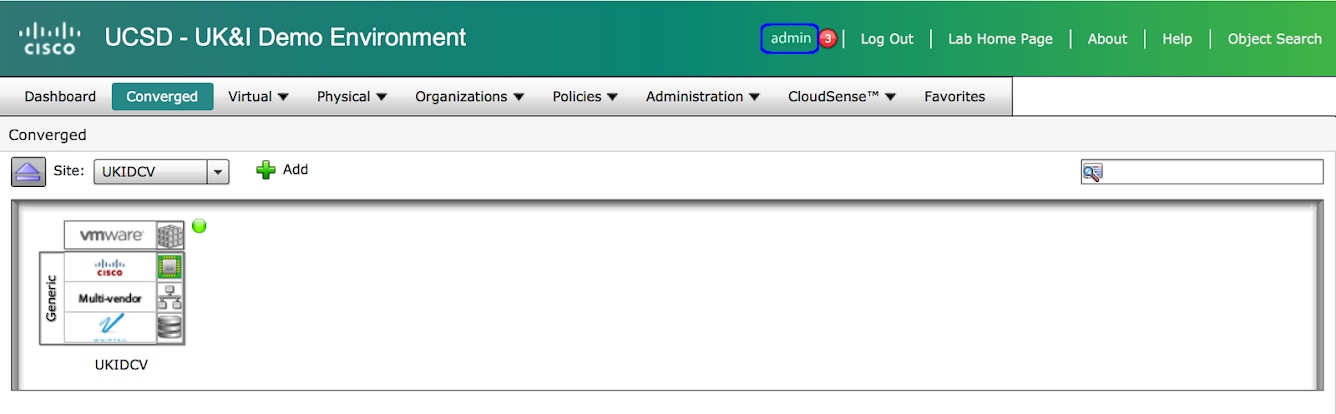Click the green plus Add icon

tap(266, 170)
